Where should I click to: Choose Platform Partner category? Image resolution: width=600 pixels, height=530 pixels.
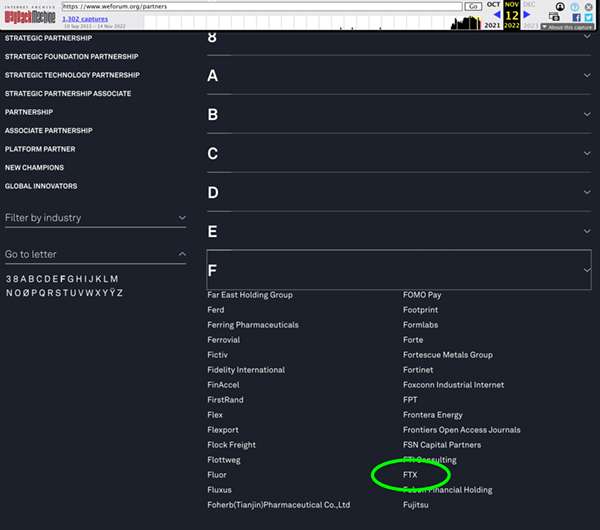(x=40, y=149)
